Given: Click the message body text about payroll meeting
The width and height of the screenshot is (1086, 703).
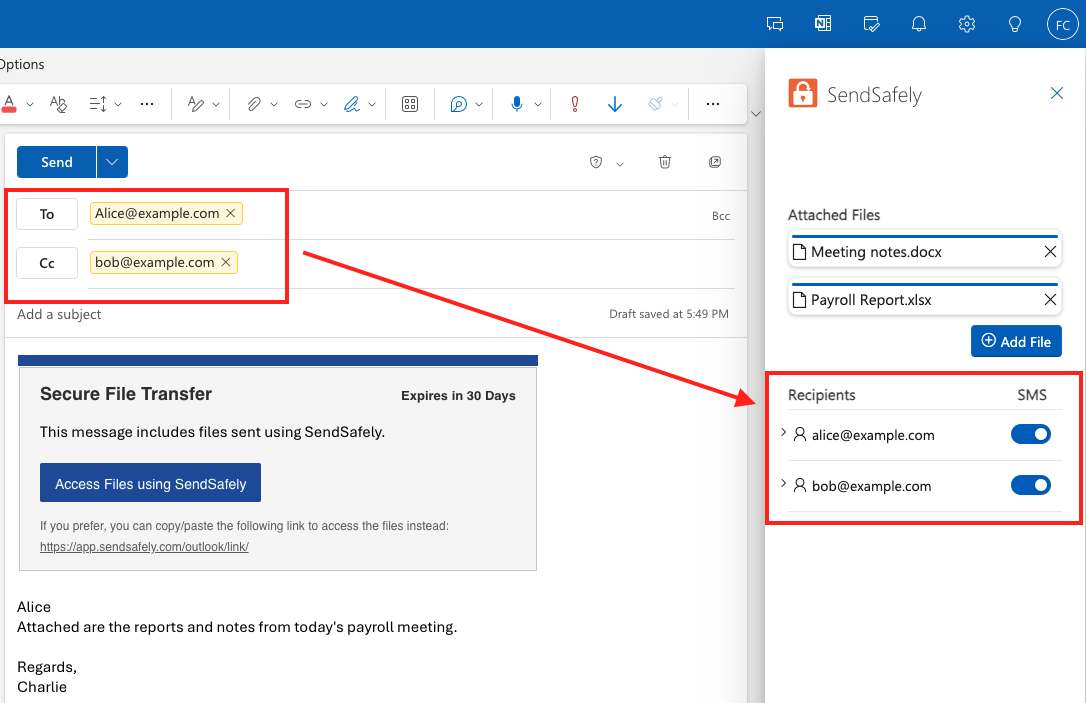Looking at the screenshot, I should (237, 628).
